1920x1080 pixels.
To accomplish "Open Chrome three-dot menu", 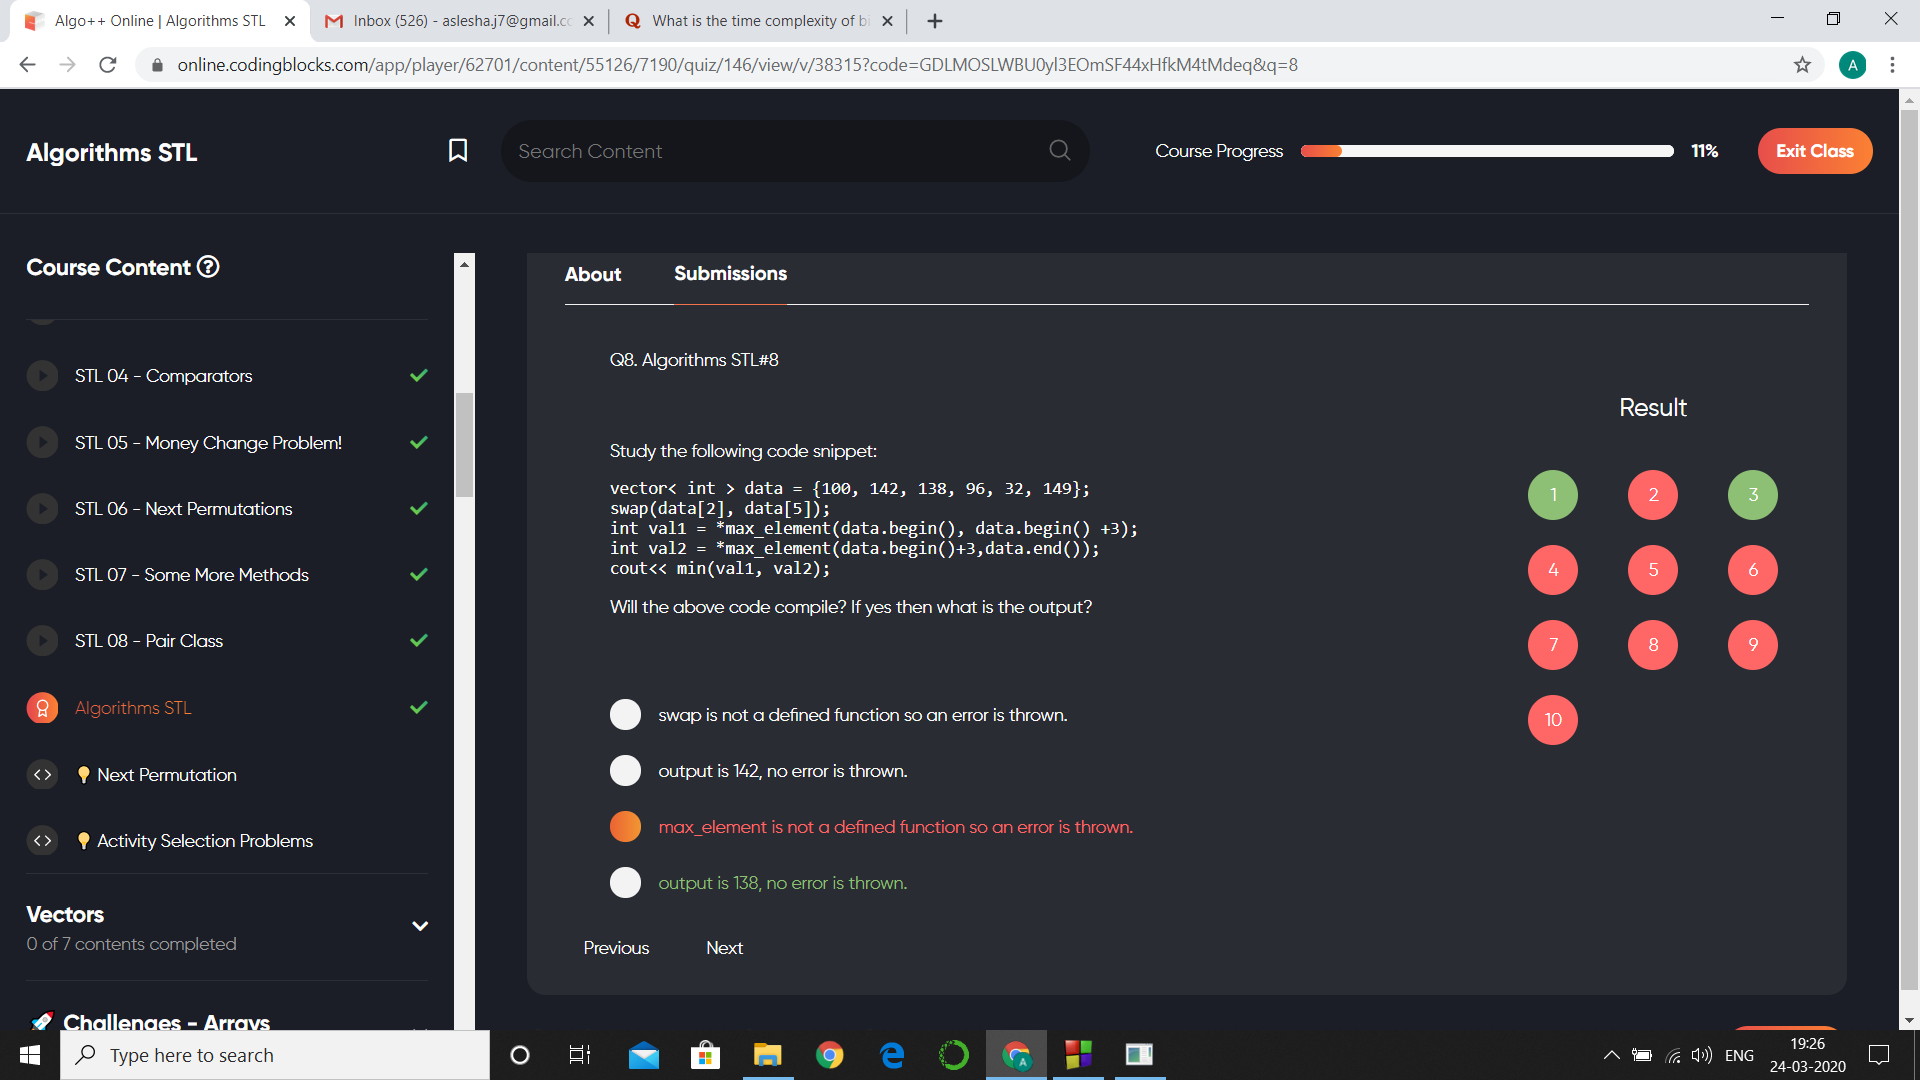I will coord(1892,65).
